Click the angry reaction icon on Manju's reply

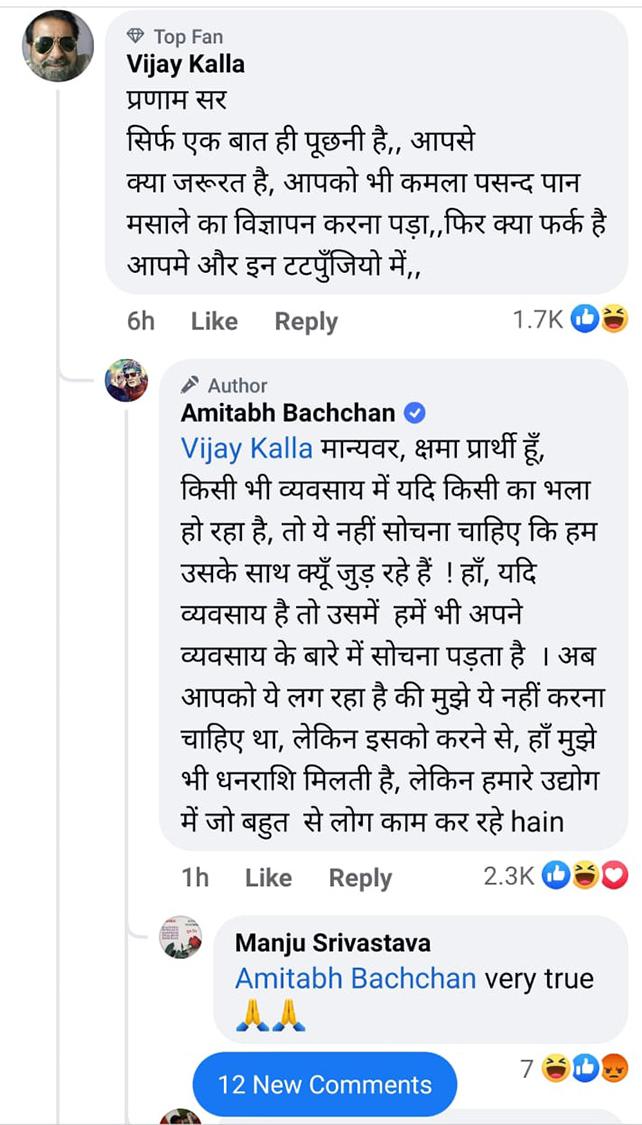(613, 1069)
